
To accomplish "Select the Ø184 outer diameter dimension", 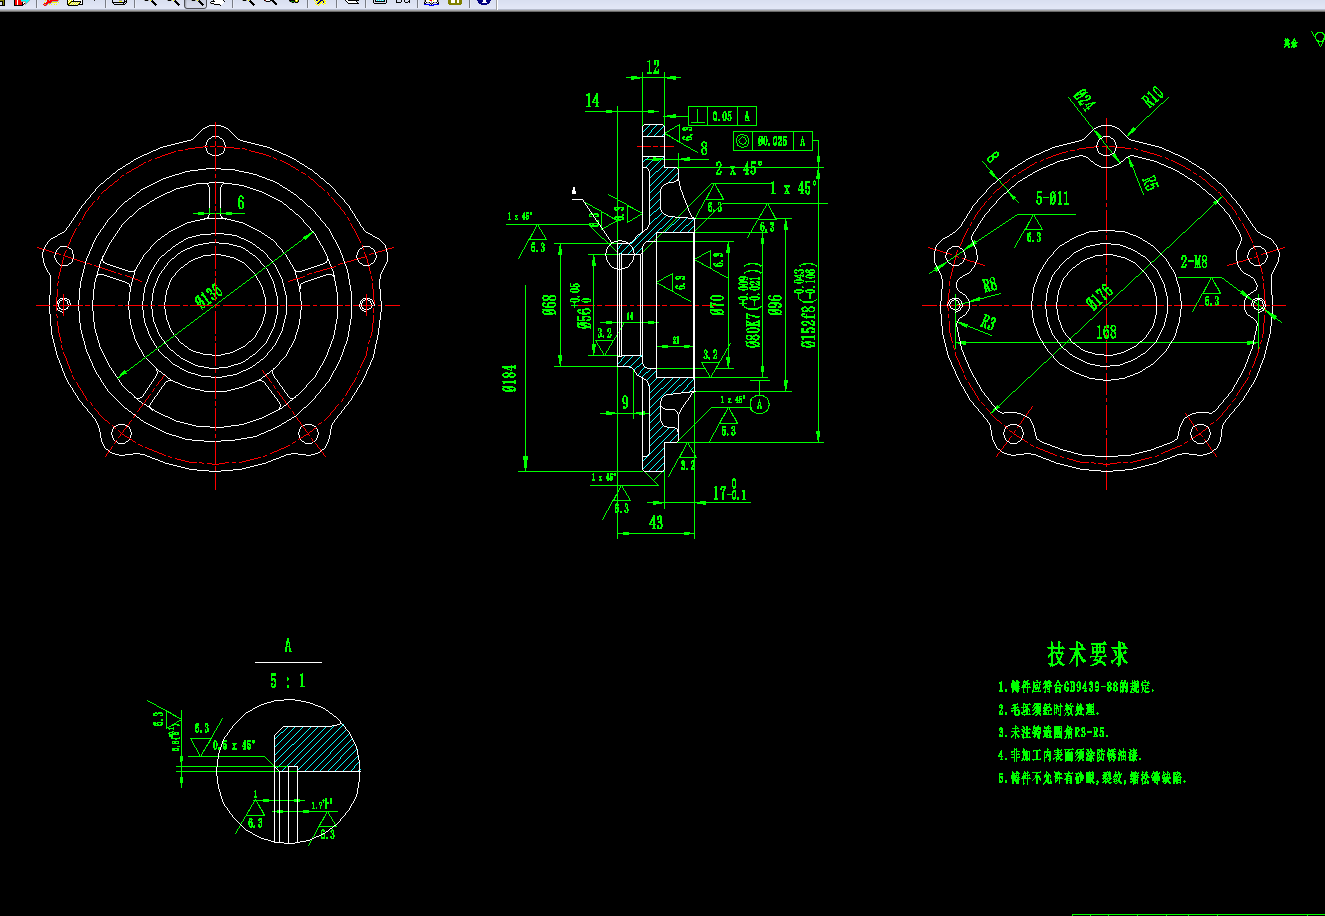I will 510,378.
